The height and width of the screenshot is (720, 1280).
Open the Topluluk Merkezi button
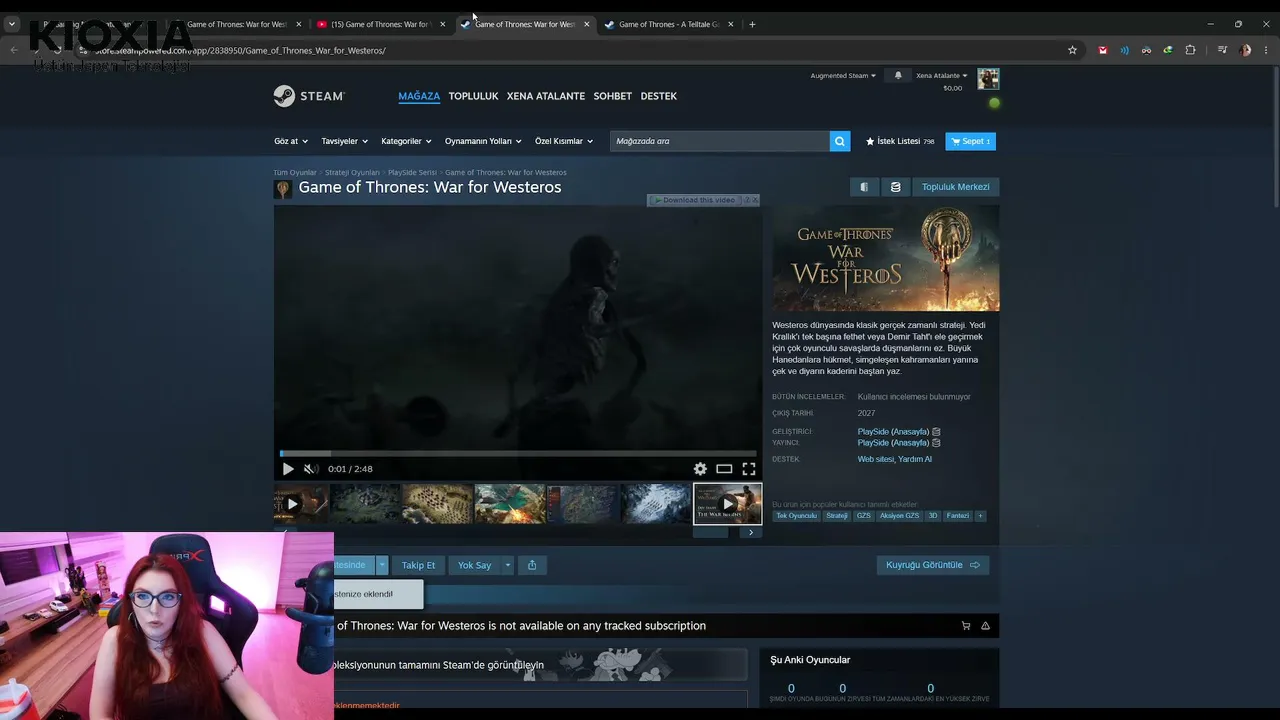[955, 187]
